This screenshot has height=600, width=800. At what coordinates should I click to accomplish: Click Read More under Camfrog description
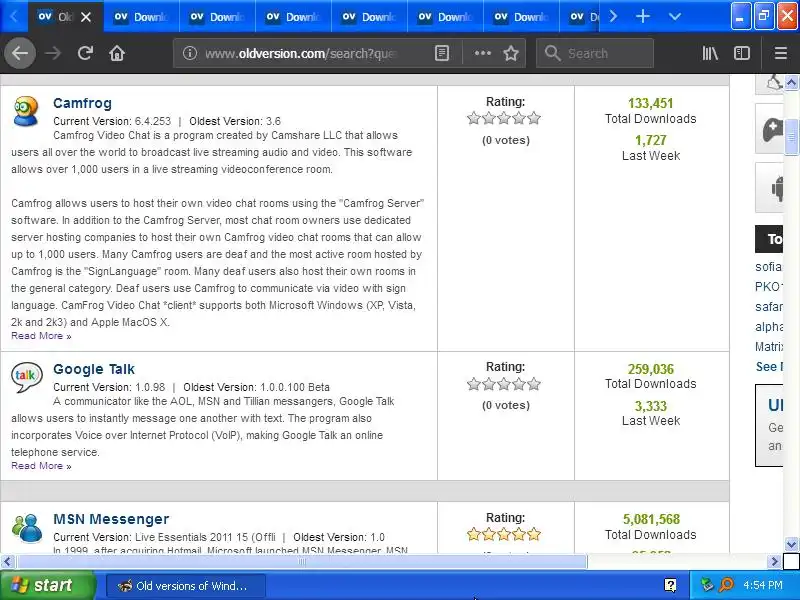[x=41, y=336]
